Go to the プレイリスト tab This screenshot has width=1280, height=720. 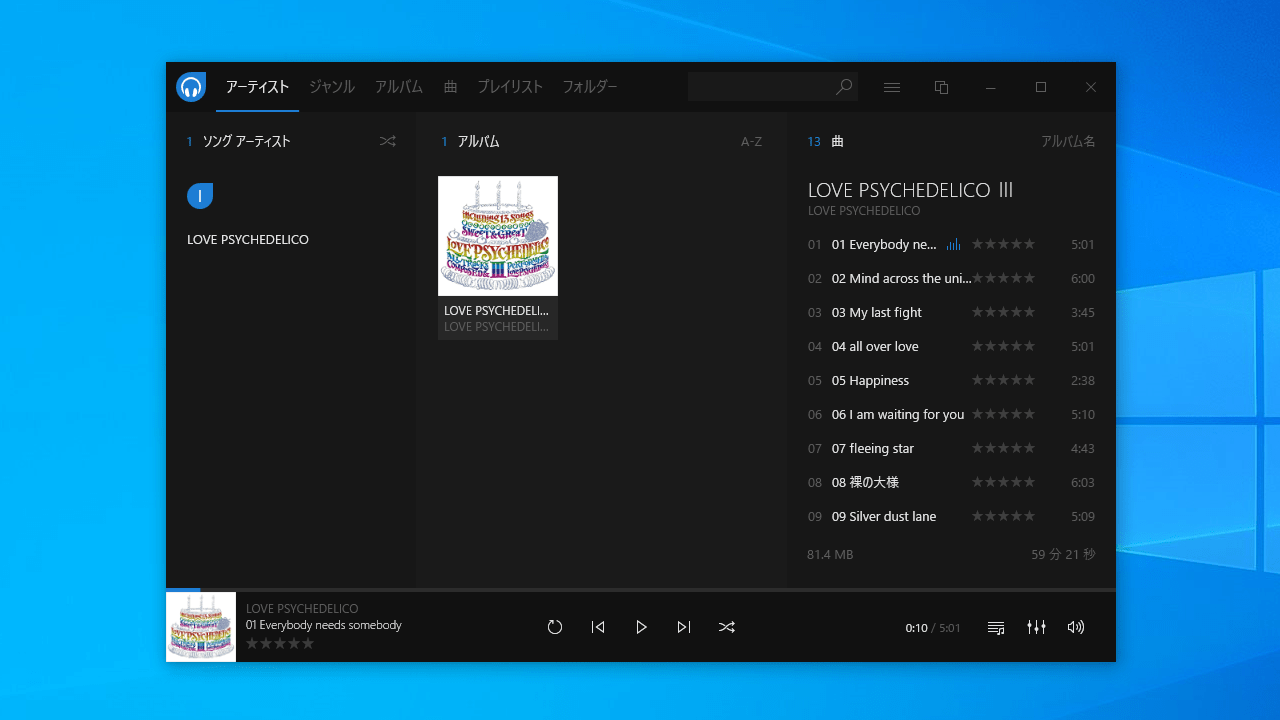pos(510,87)
